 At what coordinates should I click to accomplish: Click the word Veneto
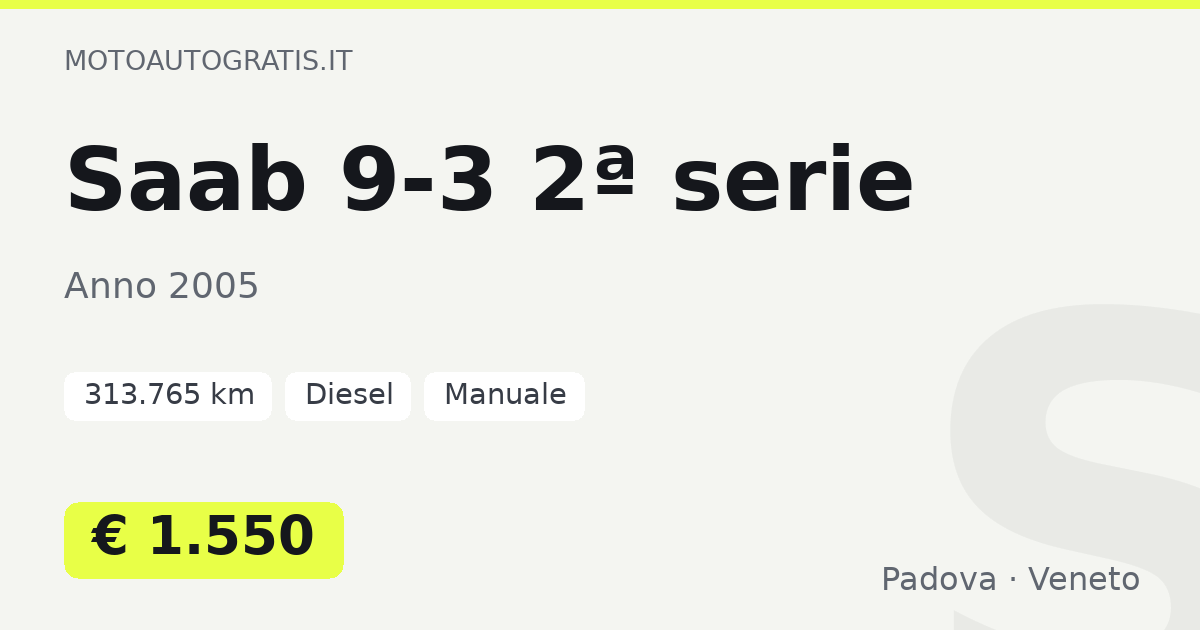1084,580
